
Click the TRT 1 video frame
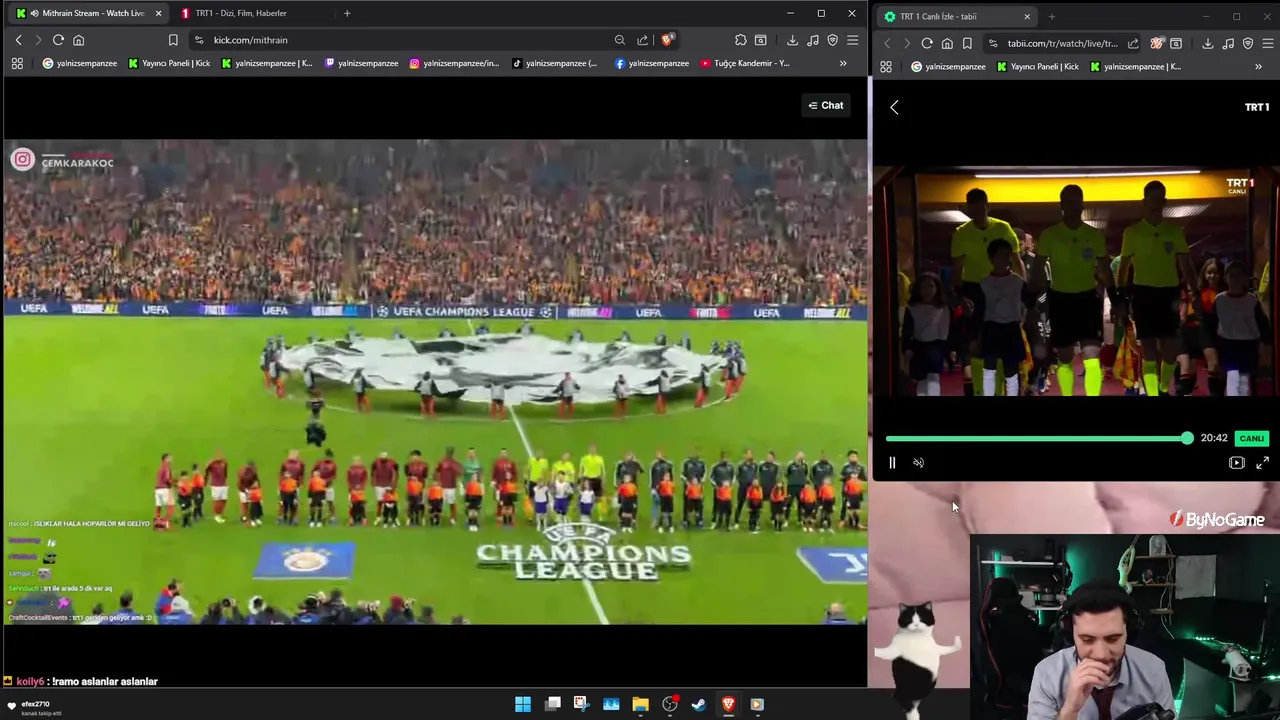1075,282
